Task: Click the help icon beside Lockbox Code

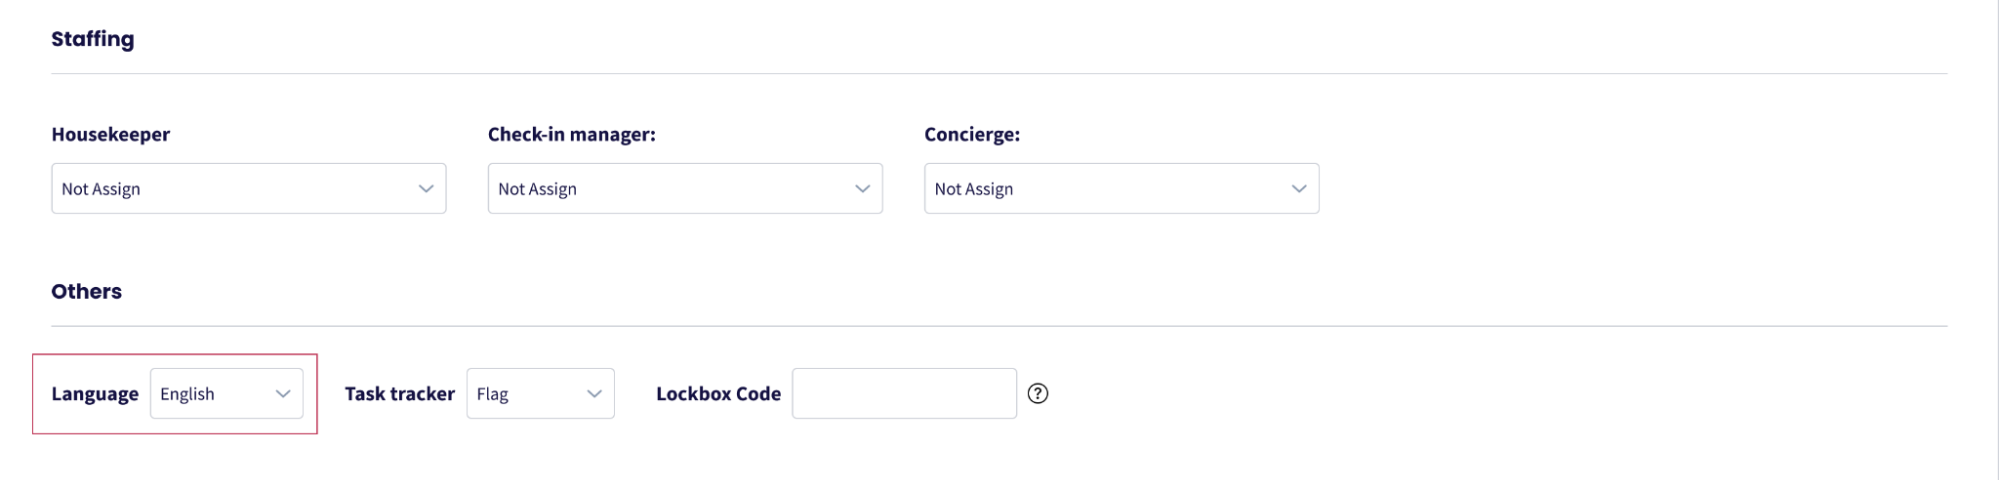Action: point(1038,394)
